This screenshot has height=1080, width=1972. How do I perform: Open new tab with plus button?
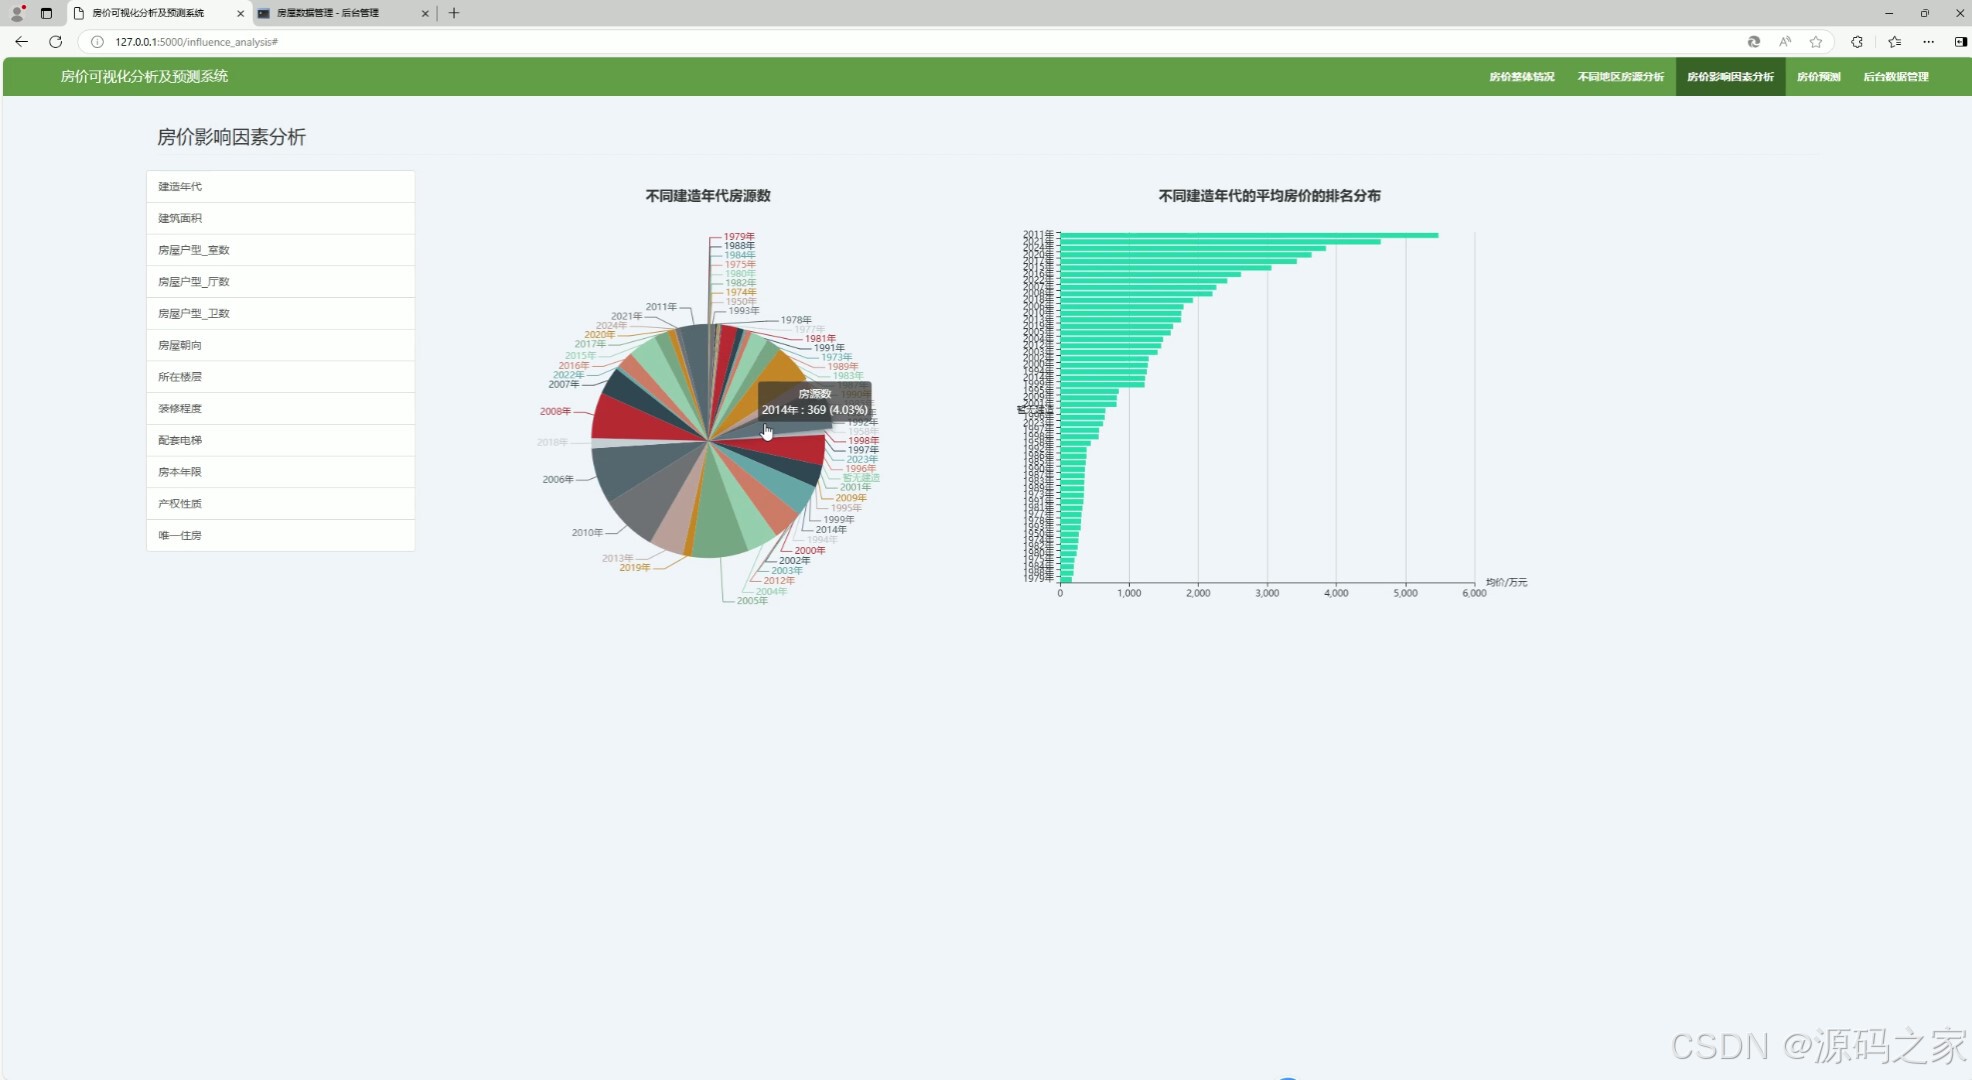tap(454, 13)
